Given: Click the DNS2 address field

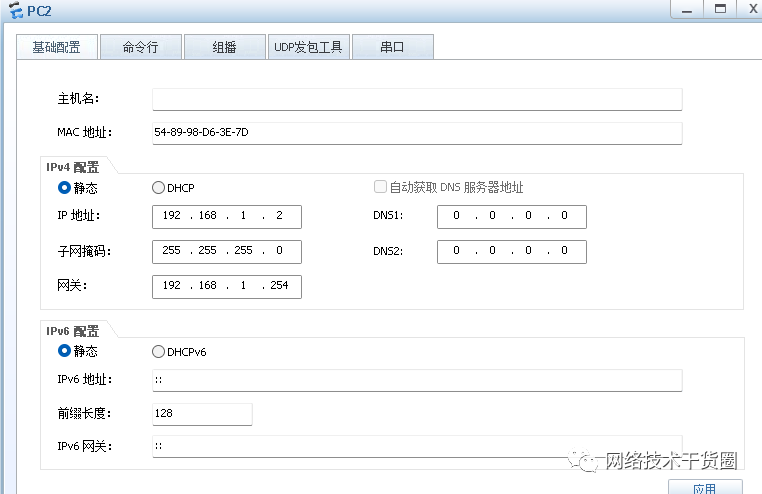Looking at the screenshot, I should pyautogui.click(x=512, y=252).
